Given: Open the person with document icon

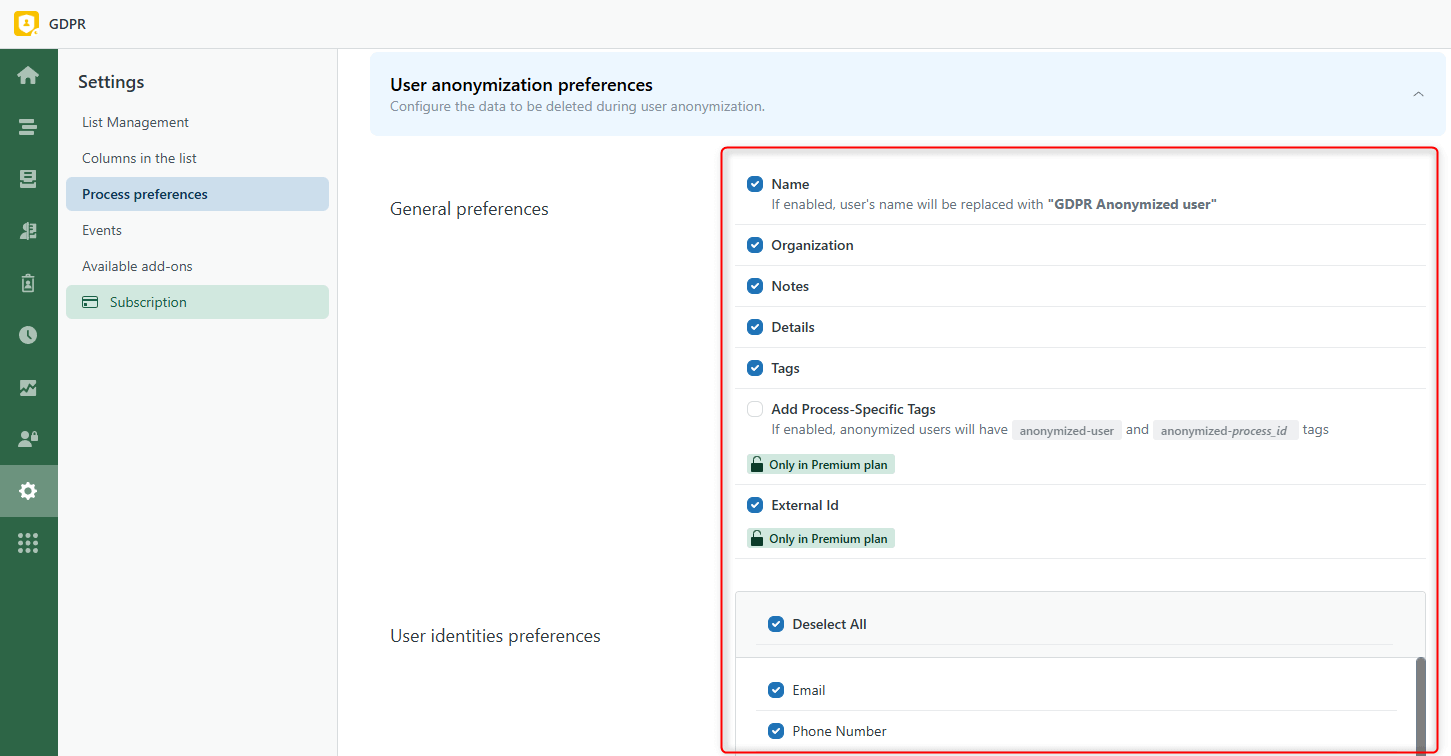Looking at the screenshot, I should [28, 231].
